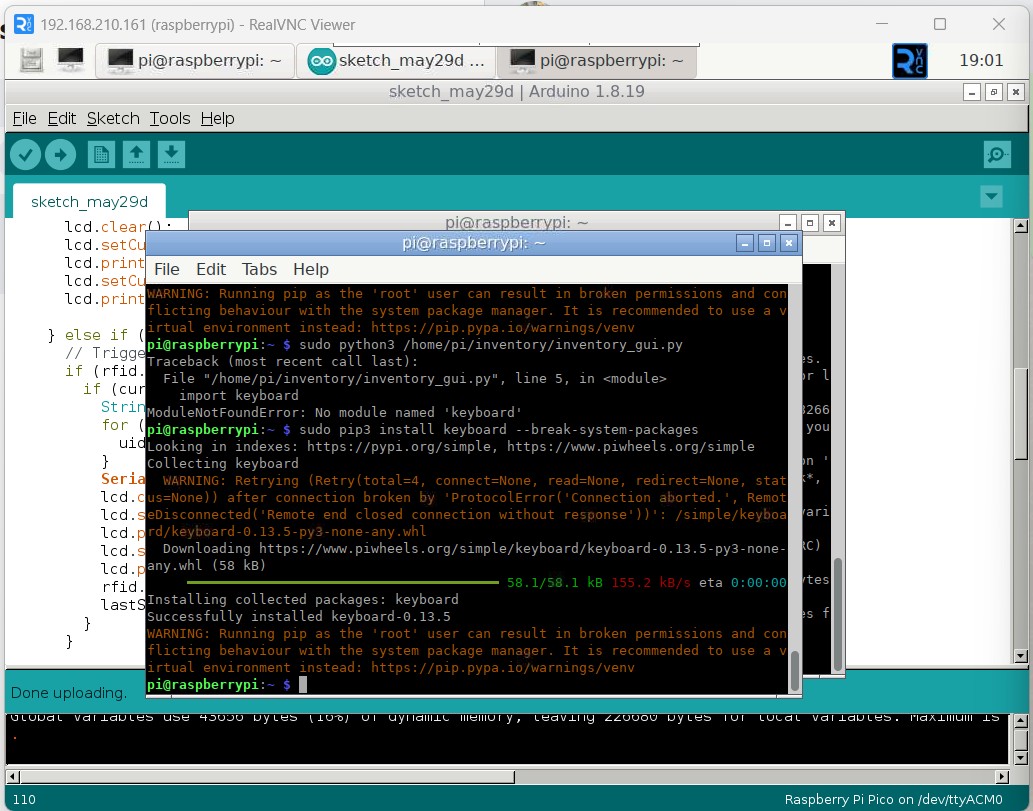
Task: Click background terminal's vertical scrollbar thumb
Action: [838, 614]
